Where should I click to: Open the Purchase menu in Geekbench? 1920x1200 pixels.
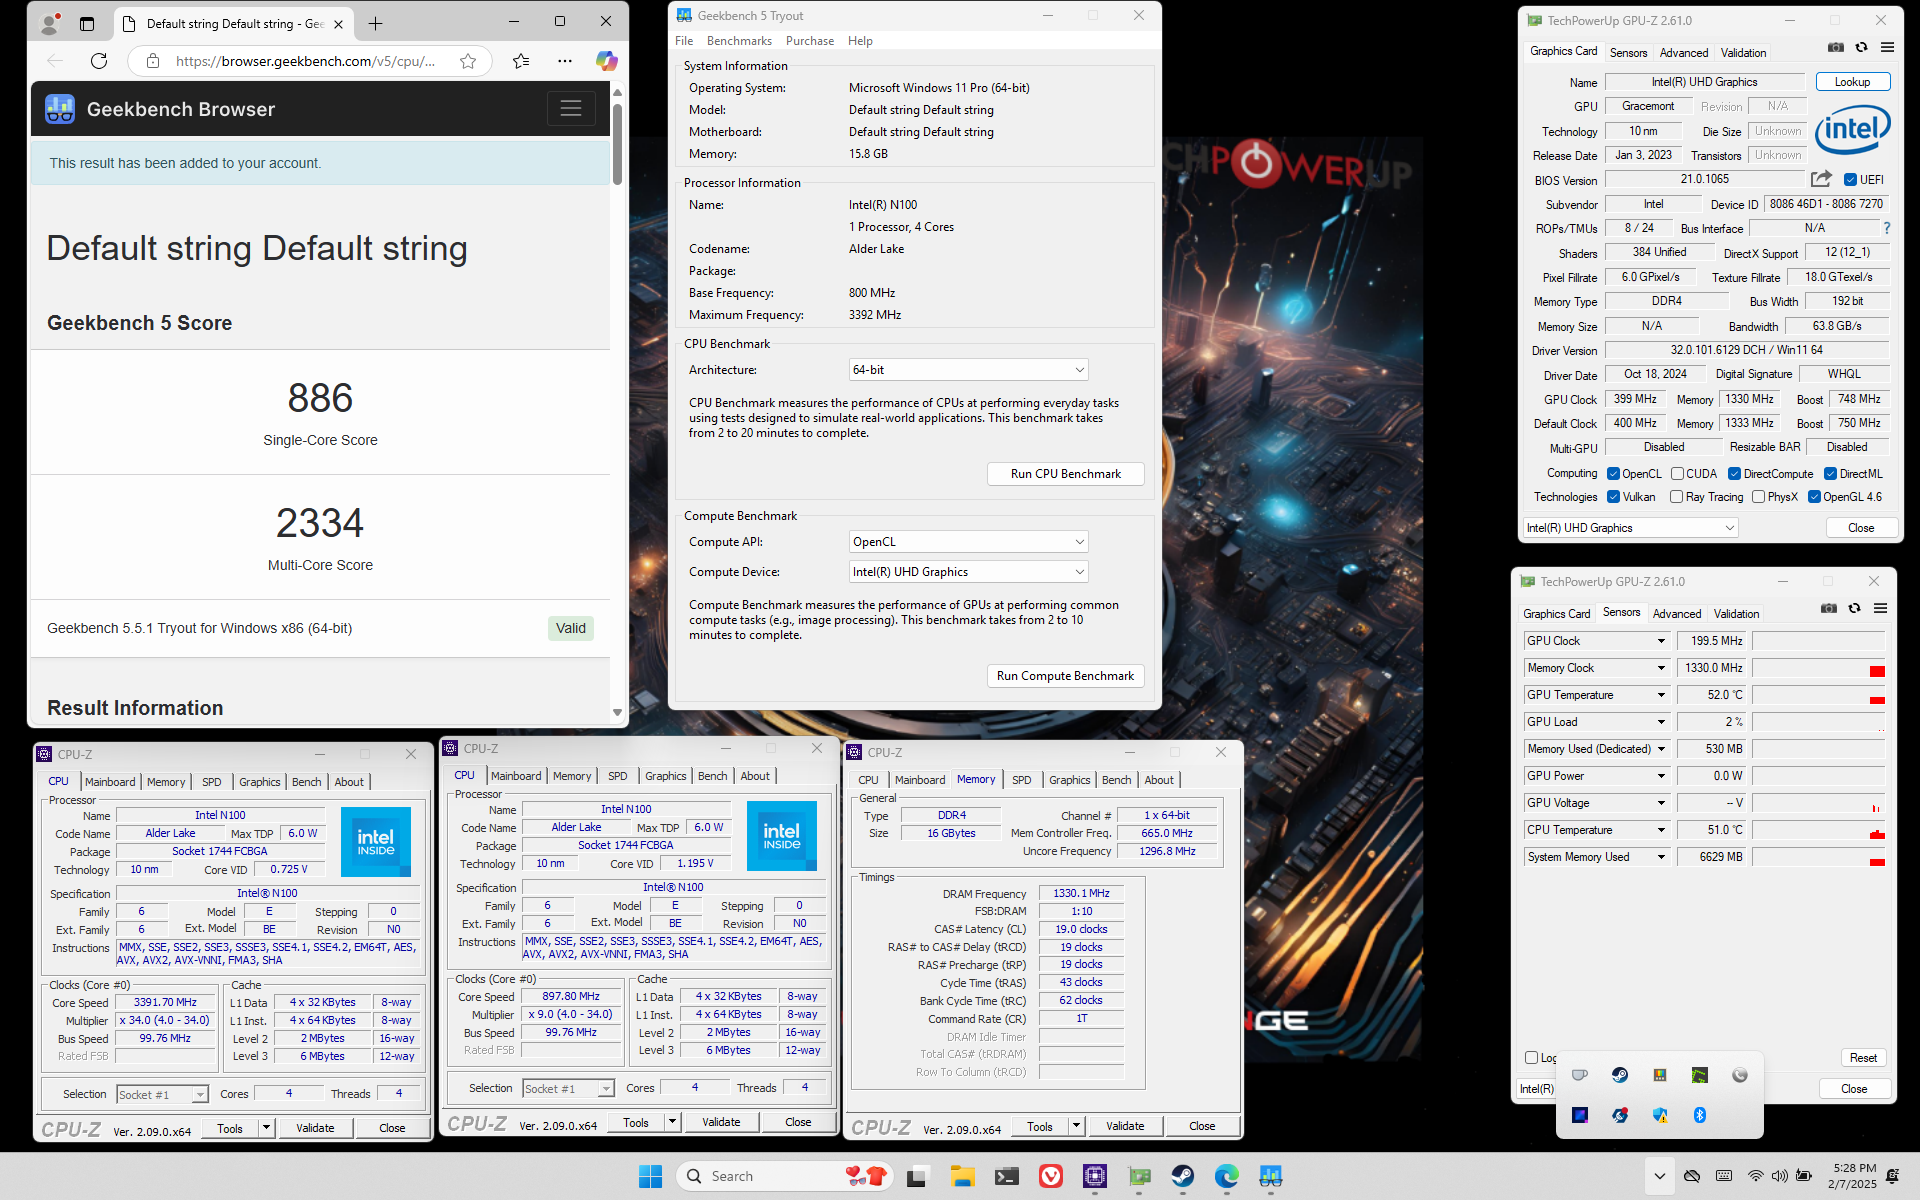810,41
